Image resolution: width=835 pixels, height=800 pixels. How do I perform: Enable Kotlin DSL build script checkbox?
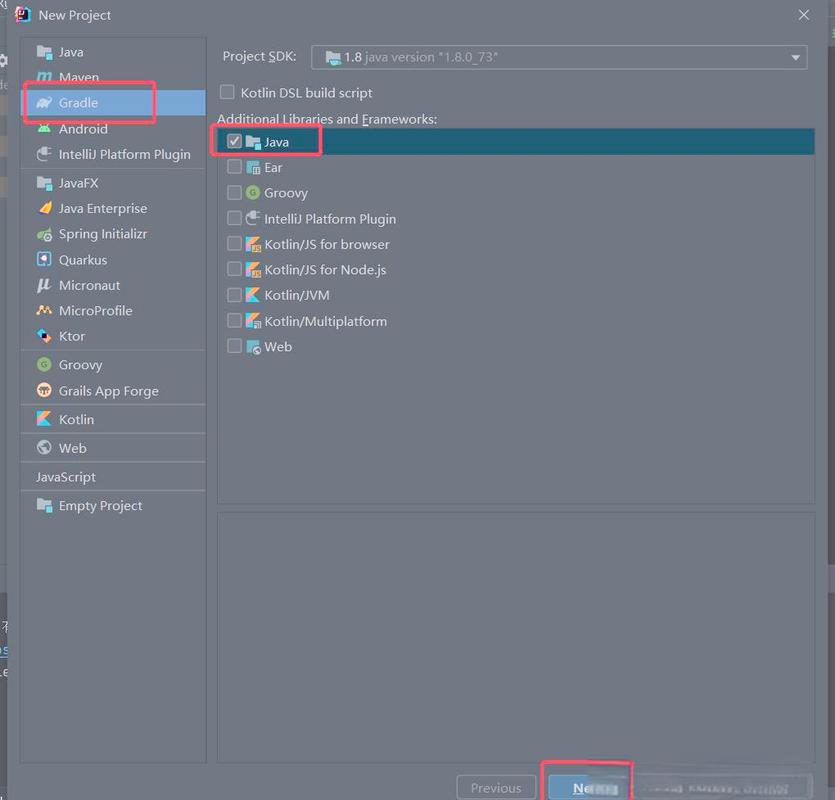[227, 92]
